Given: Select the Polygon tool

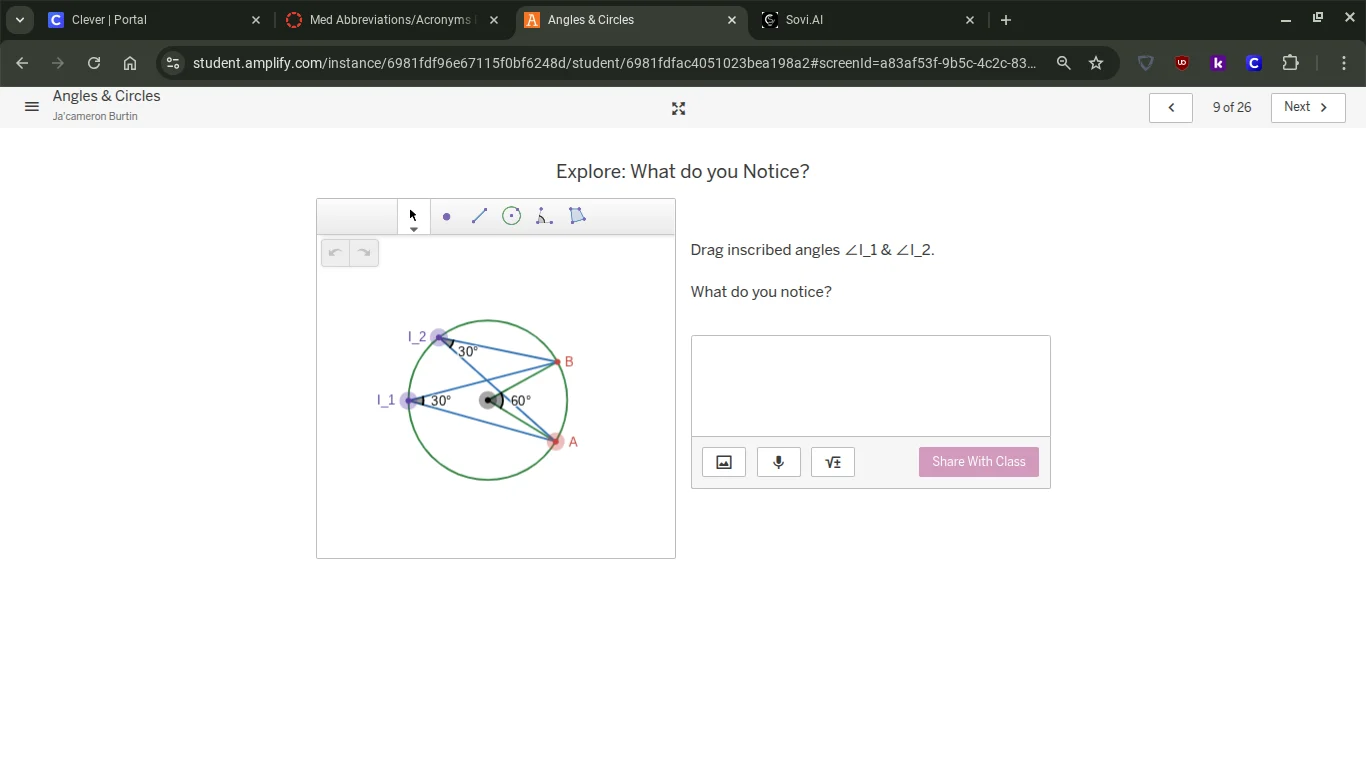Looking at the screenshot, I should (x=577, y=216).
